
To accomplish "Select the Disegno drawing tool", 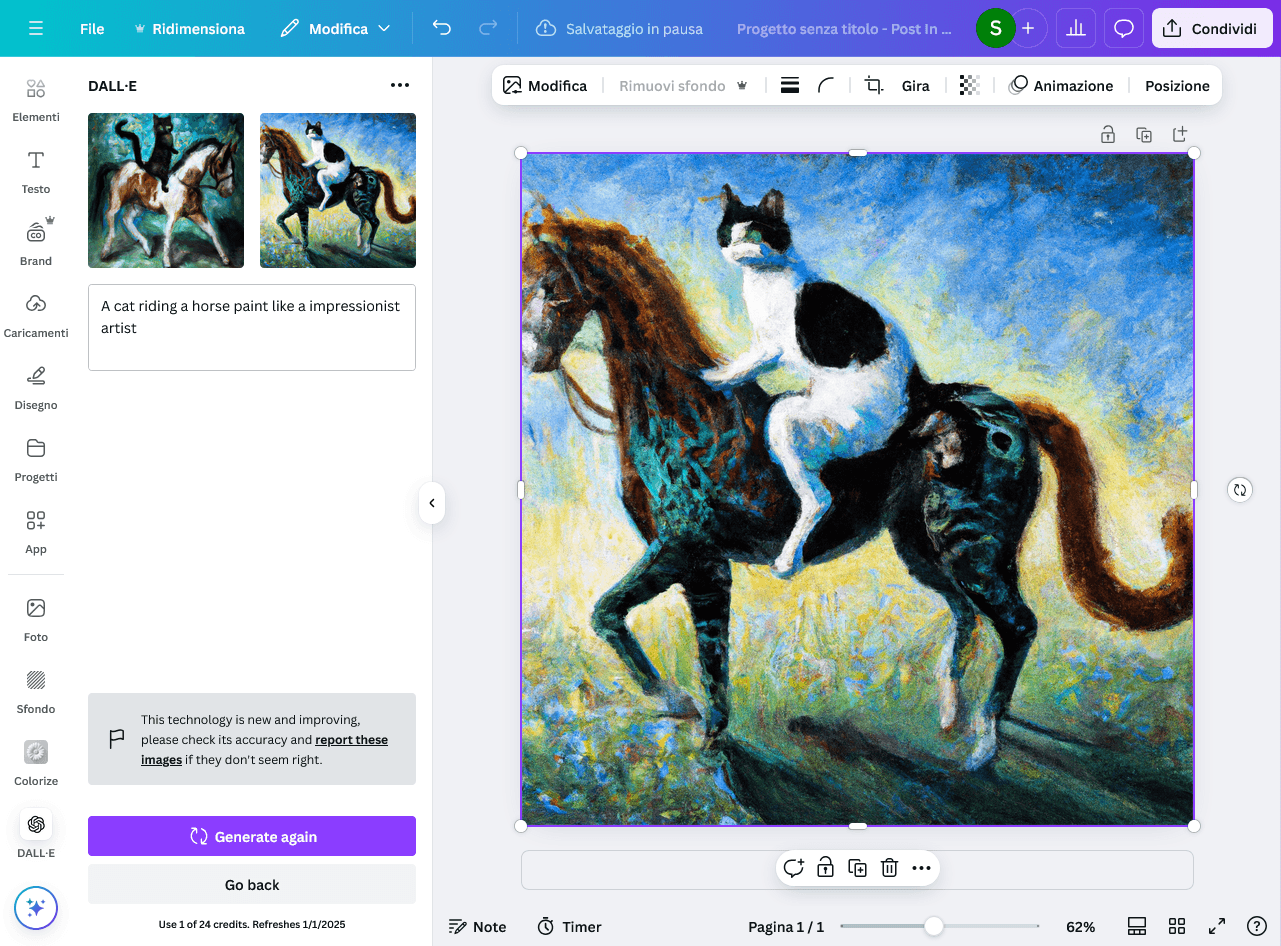I will (x=36, y=388).
